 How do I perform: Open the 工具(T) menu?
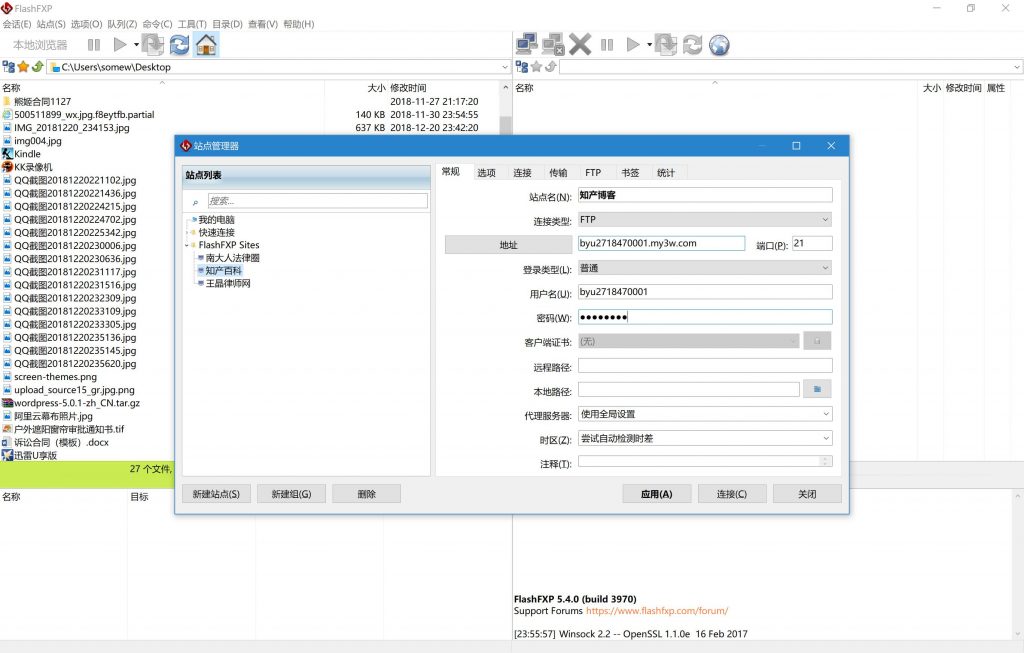click(x=192, y=24)
